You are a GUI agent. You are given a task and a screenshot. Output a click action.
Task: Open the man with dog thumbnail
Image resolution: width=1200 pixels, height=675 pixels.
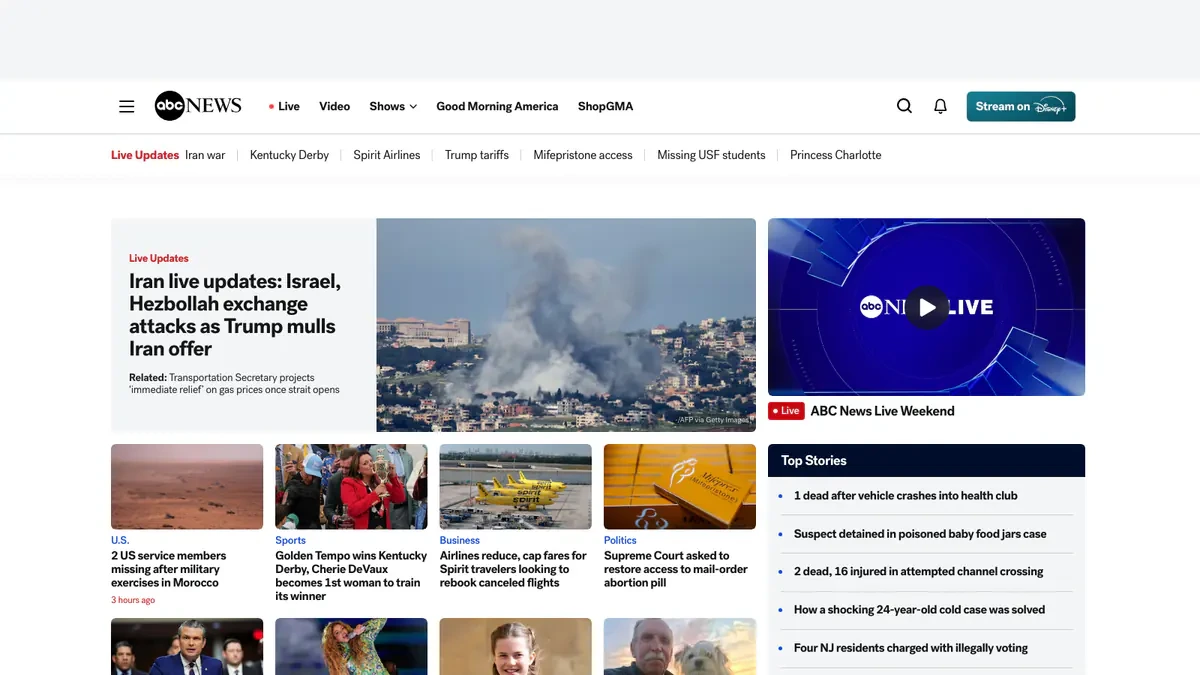click(x=680, y=646)
